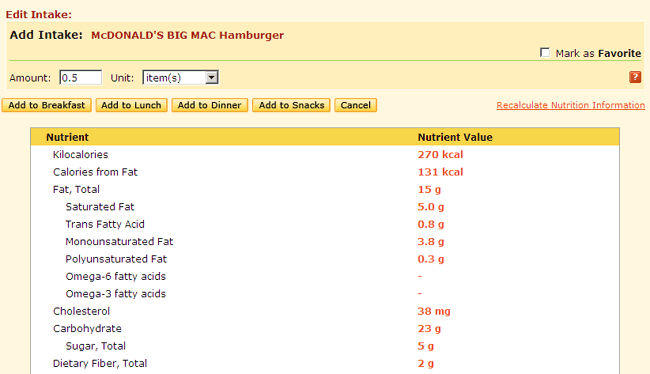Click Calories from Fat label
Viewport: 650px width, 374px height.
tap(95, 172)
